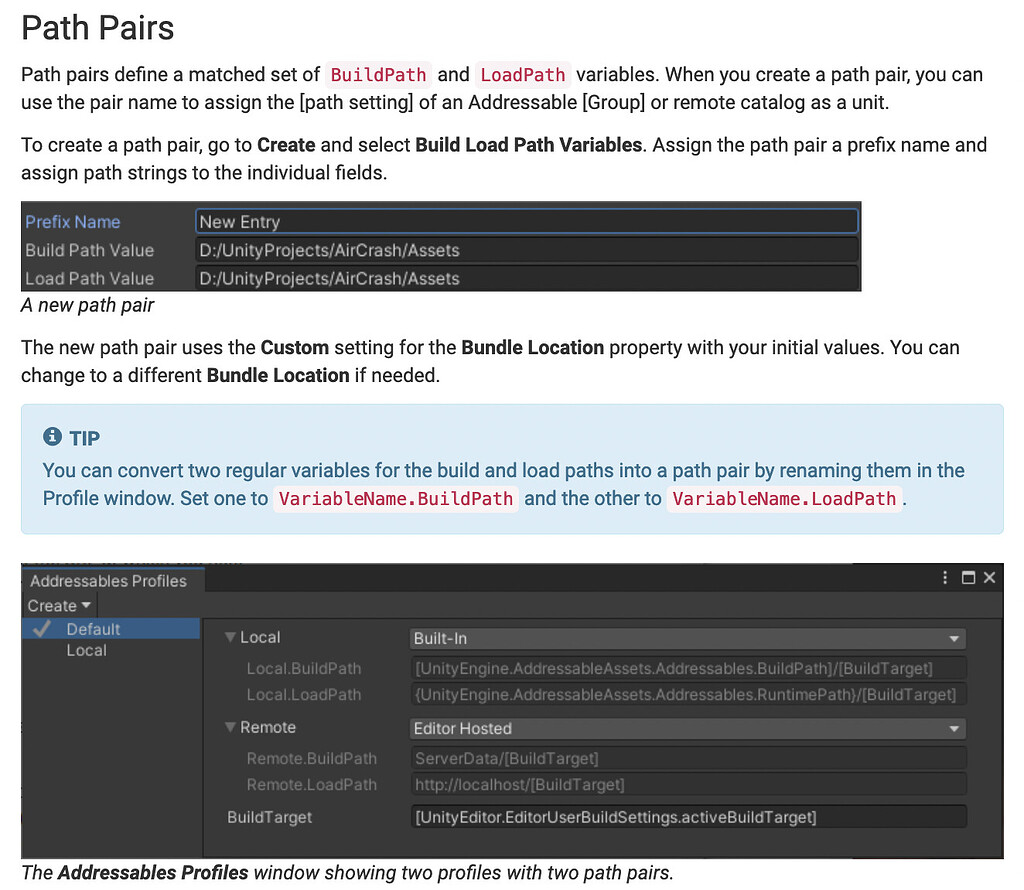Click the checkmark icon beside the Default profile

tap(40, 628)
